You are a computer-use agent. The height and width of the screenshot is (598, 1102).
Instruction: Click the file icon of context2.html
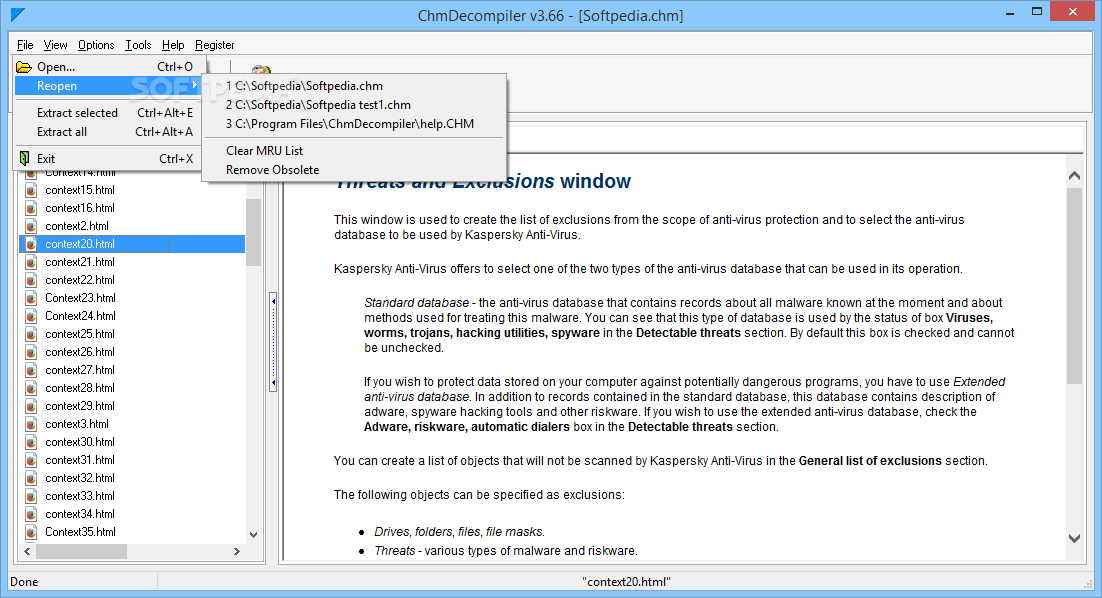coord(31,226)
